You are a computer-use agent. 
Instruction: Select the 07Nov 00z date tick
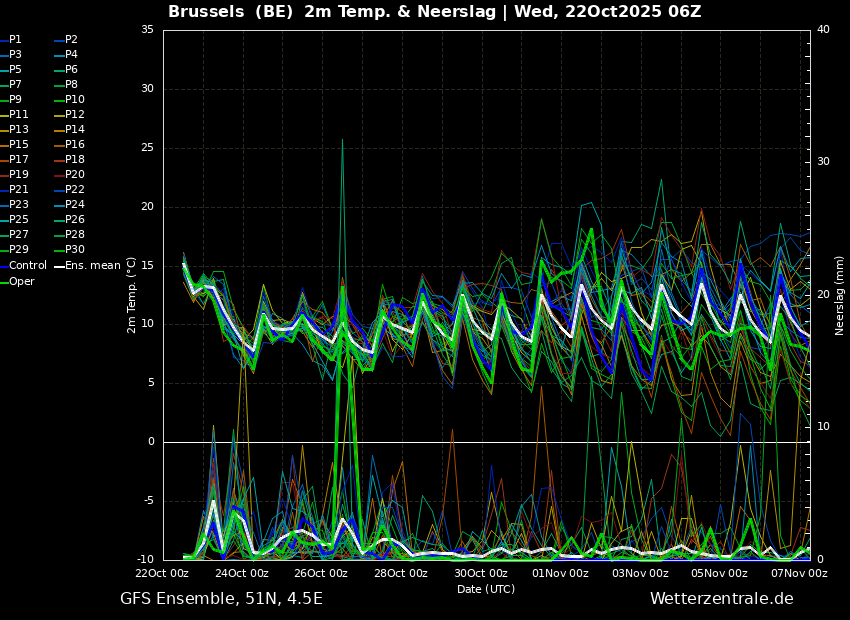pyautogui.click(x=799, y=574)
